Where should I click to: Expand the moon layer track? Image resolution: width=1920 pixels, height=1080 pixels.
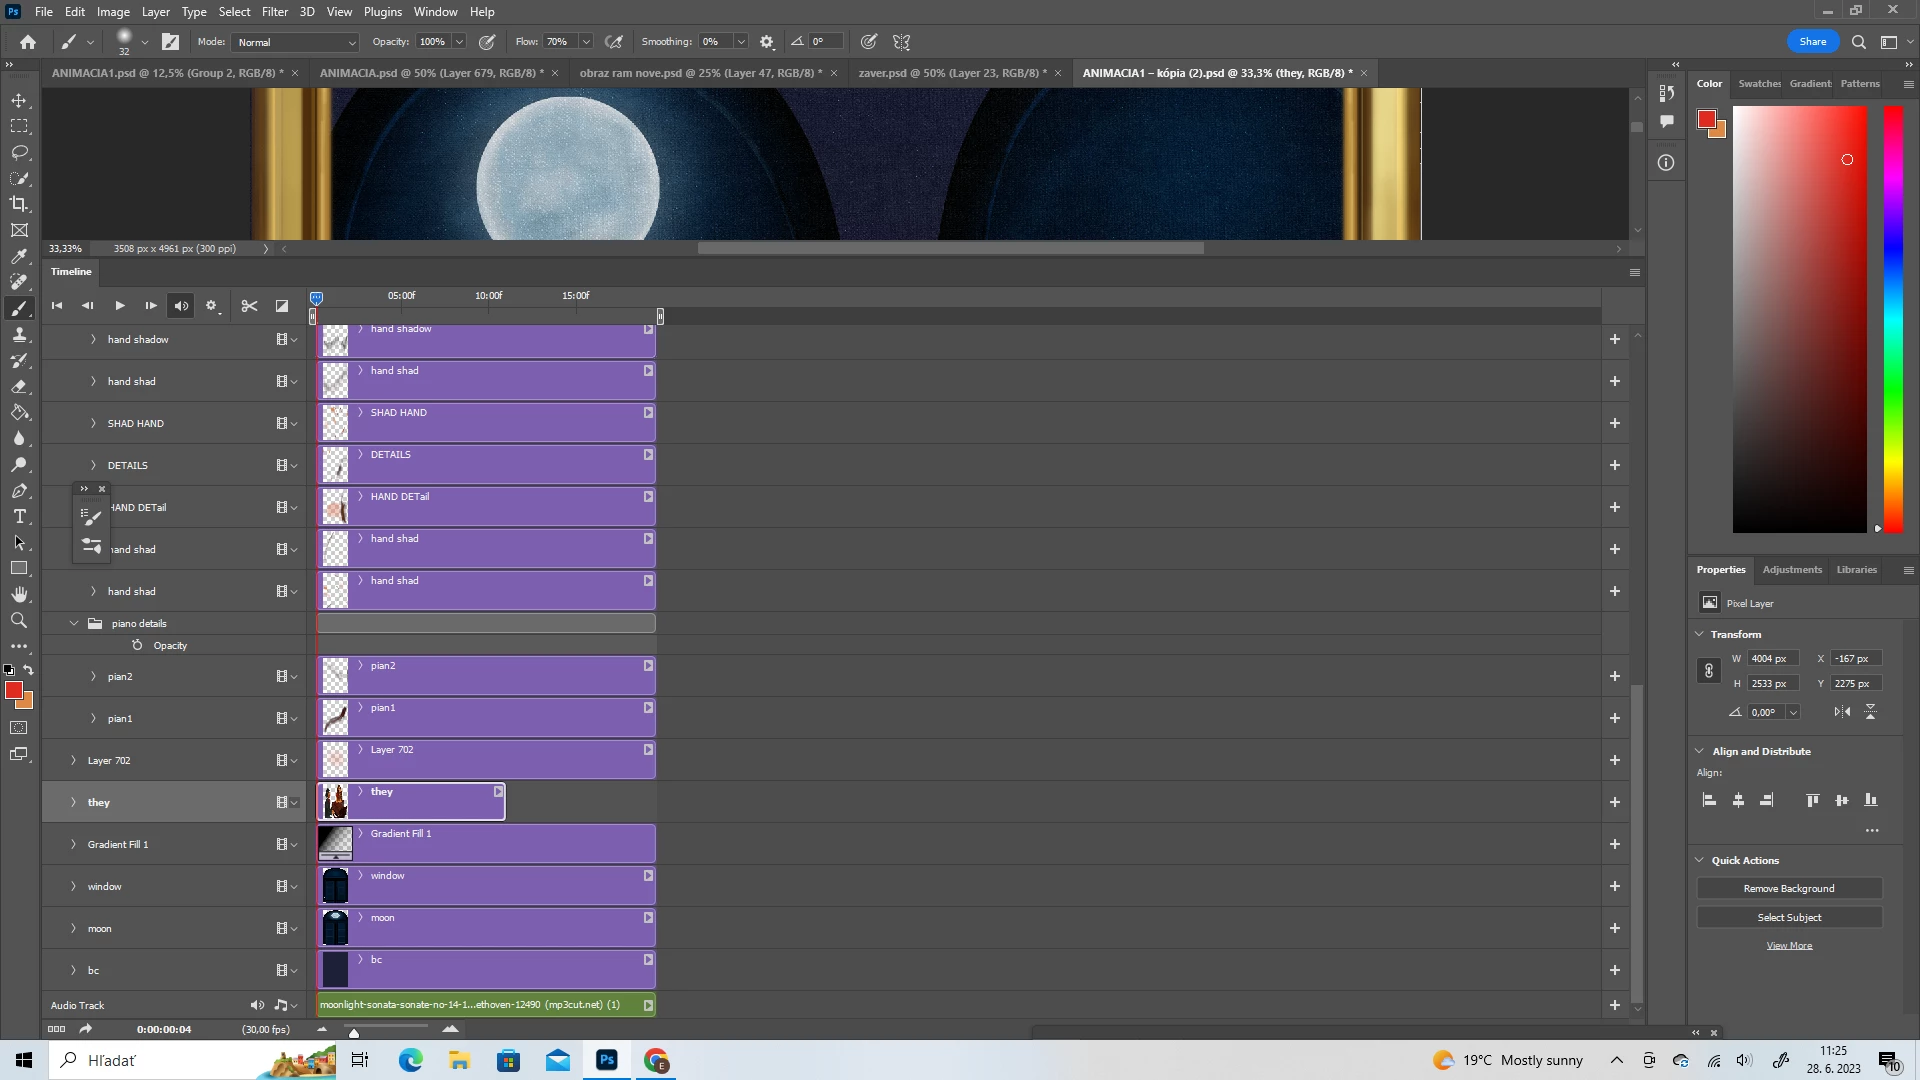point(73,928)
